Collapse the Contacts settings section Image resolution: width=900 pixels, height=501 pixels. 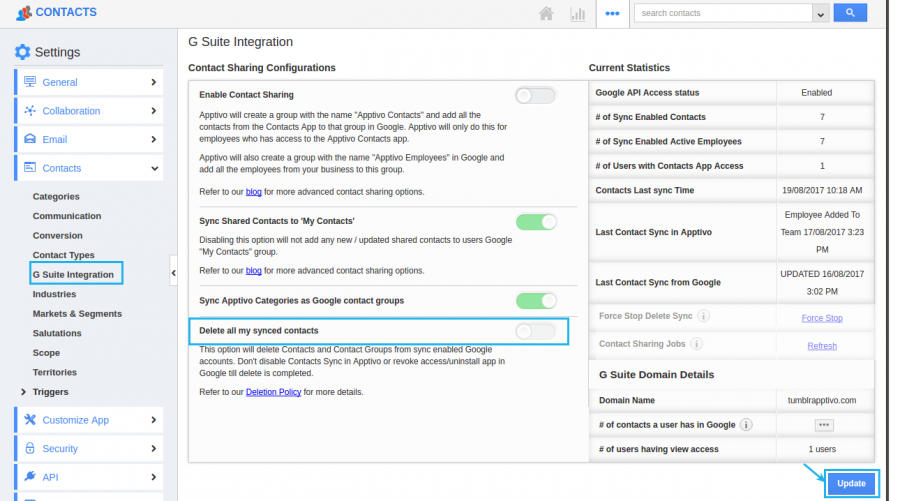154,168
